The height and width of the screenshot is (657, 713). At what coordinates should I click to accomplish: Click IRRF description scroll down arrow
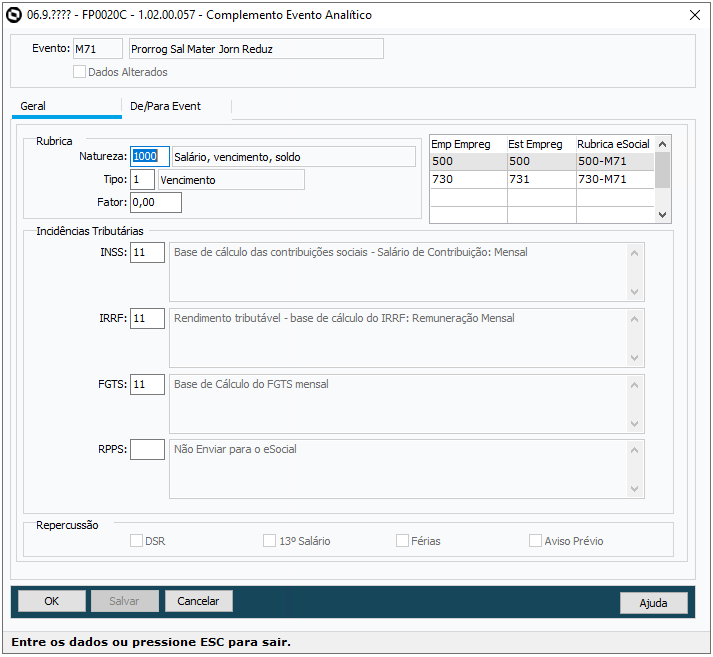(634, 358)
